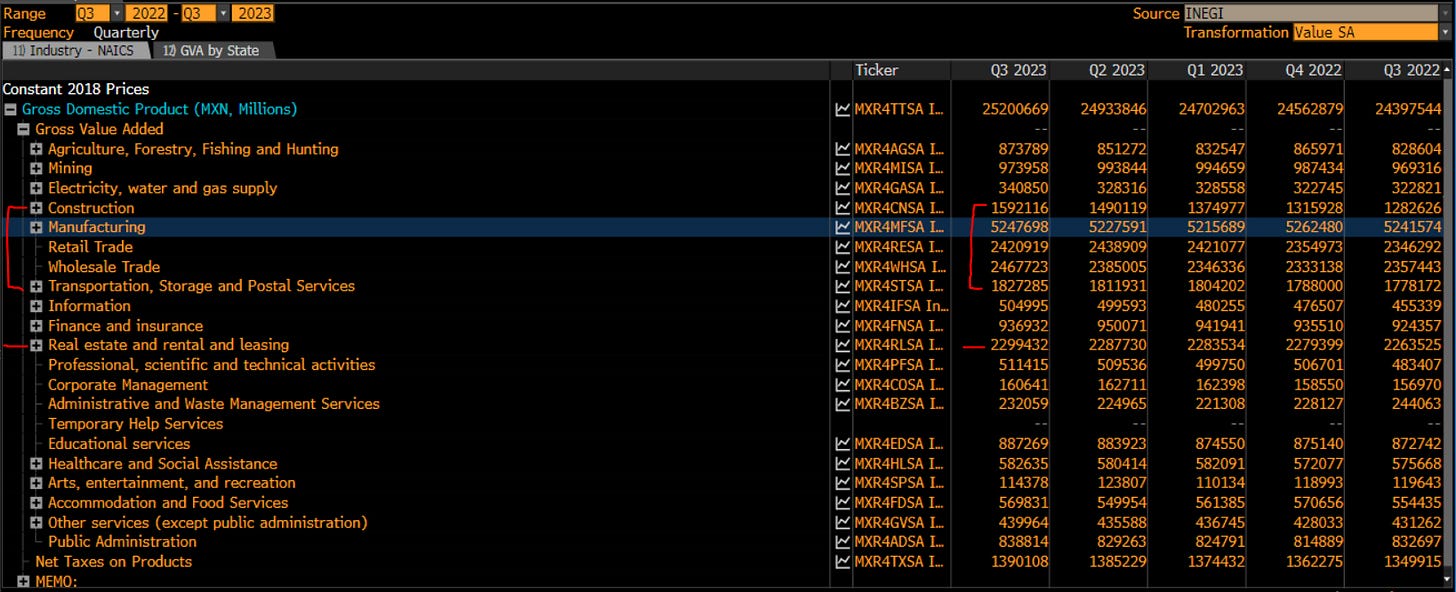Image resolution: width=1456 pixels, height=592 pixels.
Task: Expand the Information row
Action: (x=36, y=306)
